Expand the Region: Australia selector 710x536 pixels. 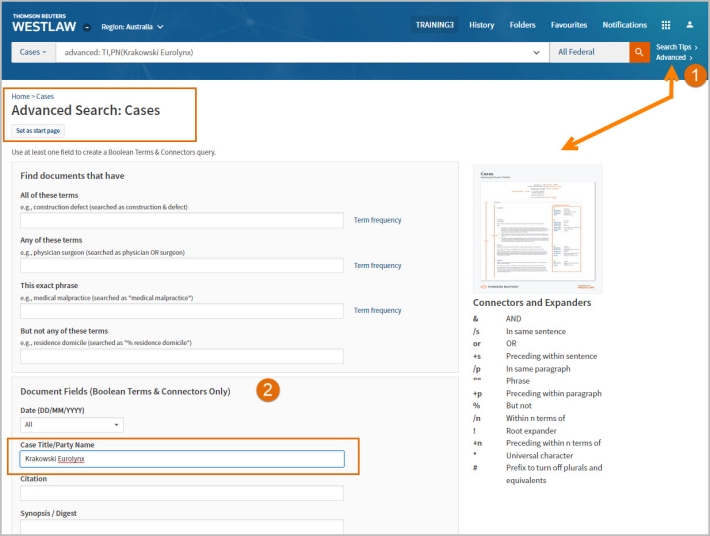132,27
